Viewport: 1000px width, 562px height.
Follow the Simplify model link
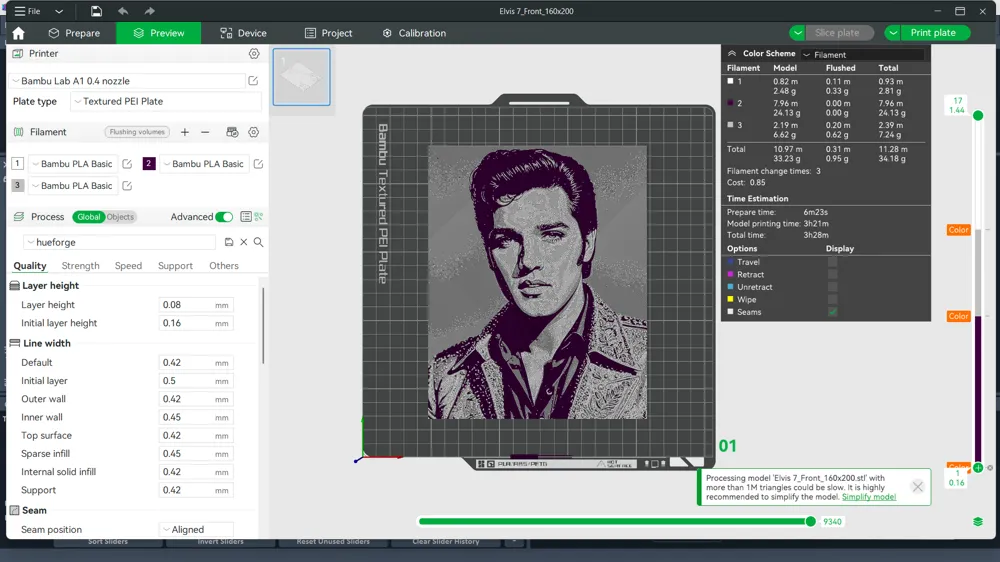click(x=869, y=497)
